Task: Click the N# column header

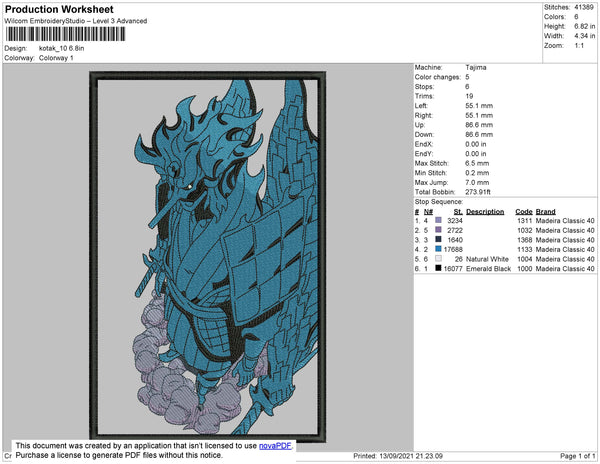Action: (x=428, y=212)
